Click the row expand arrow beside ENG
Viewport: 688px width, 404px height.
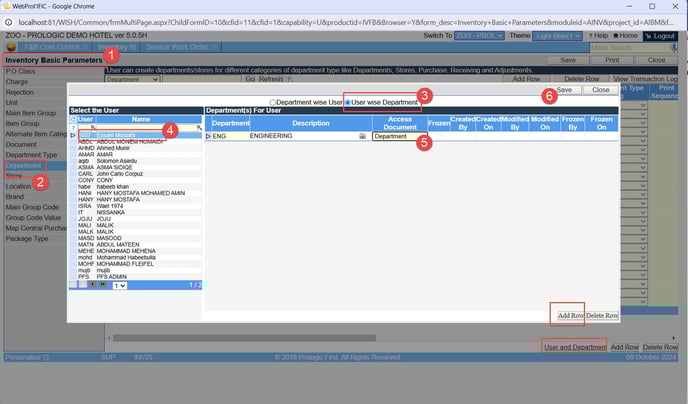[x=208, y=135]
